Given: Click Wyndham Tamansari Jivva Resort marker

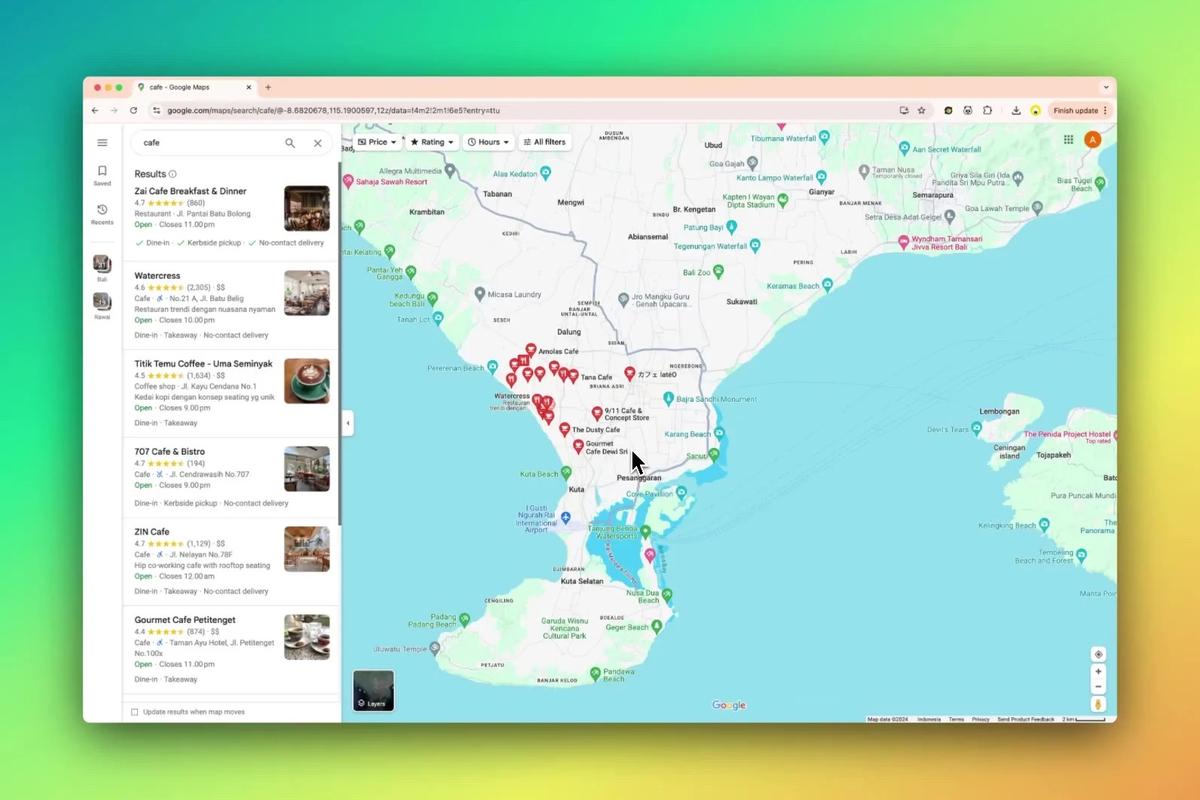Looking at the screenshot, I should (x=903, y=241).
